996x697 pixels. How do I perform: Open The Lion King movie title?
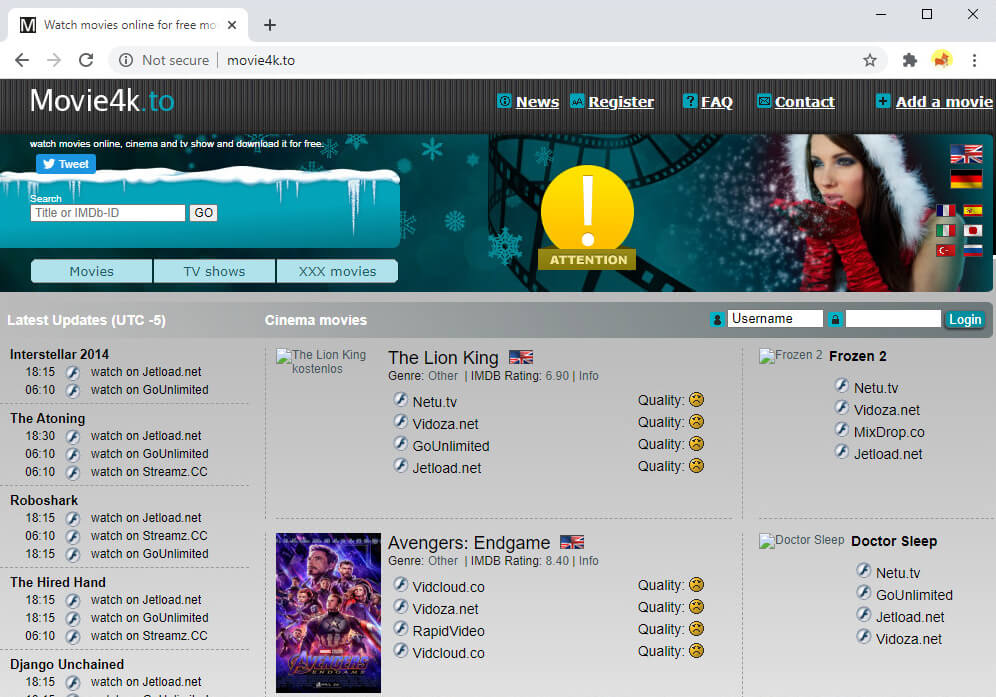443,358
